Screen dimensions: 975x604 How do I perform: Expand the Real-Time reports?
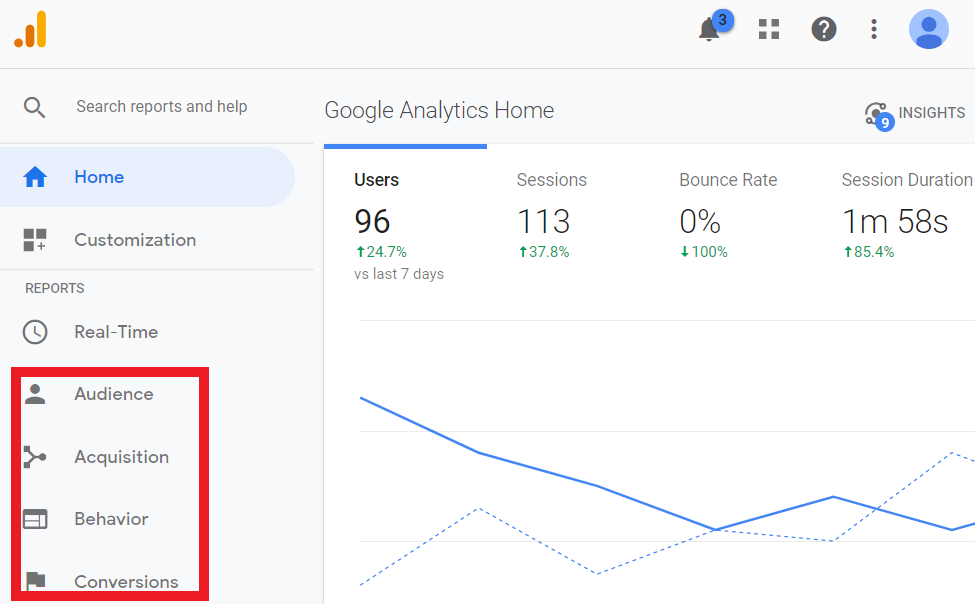(x=116, y=332)
